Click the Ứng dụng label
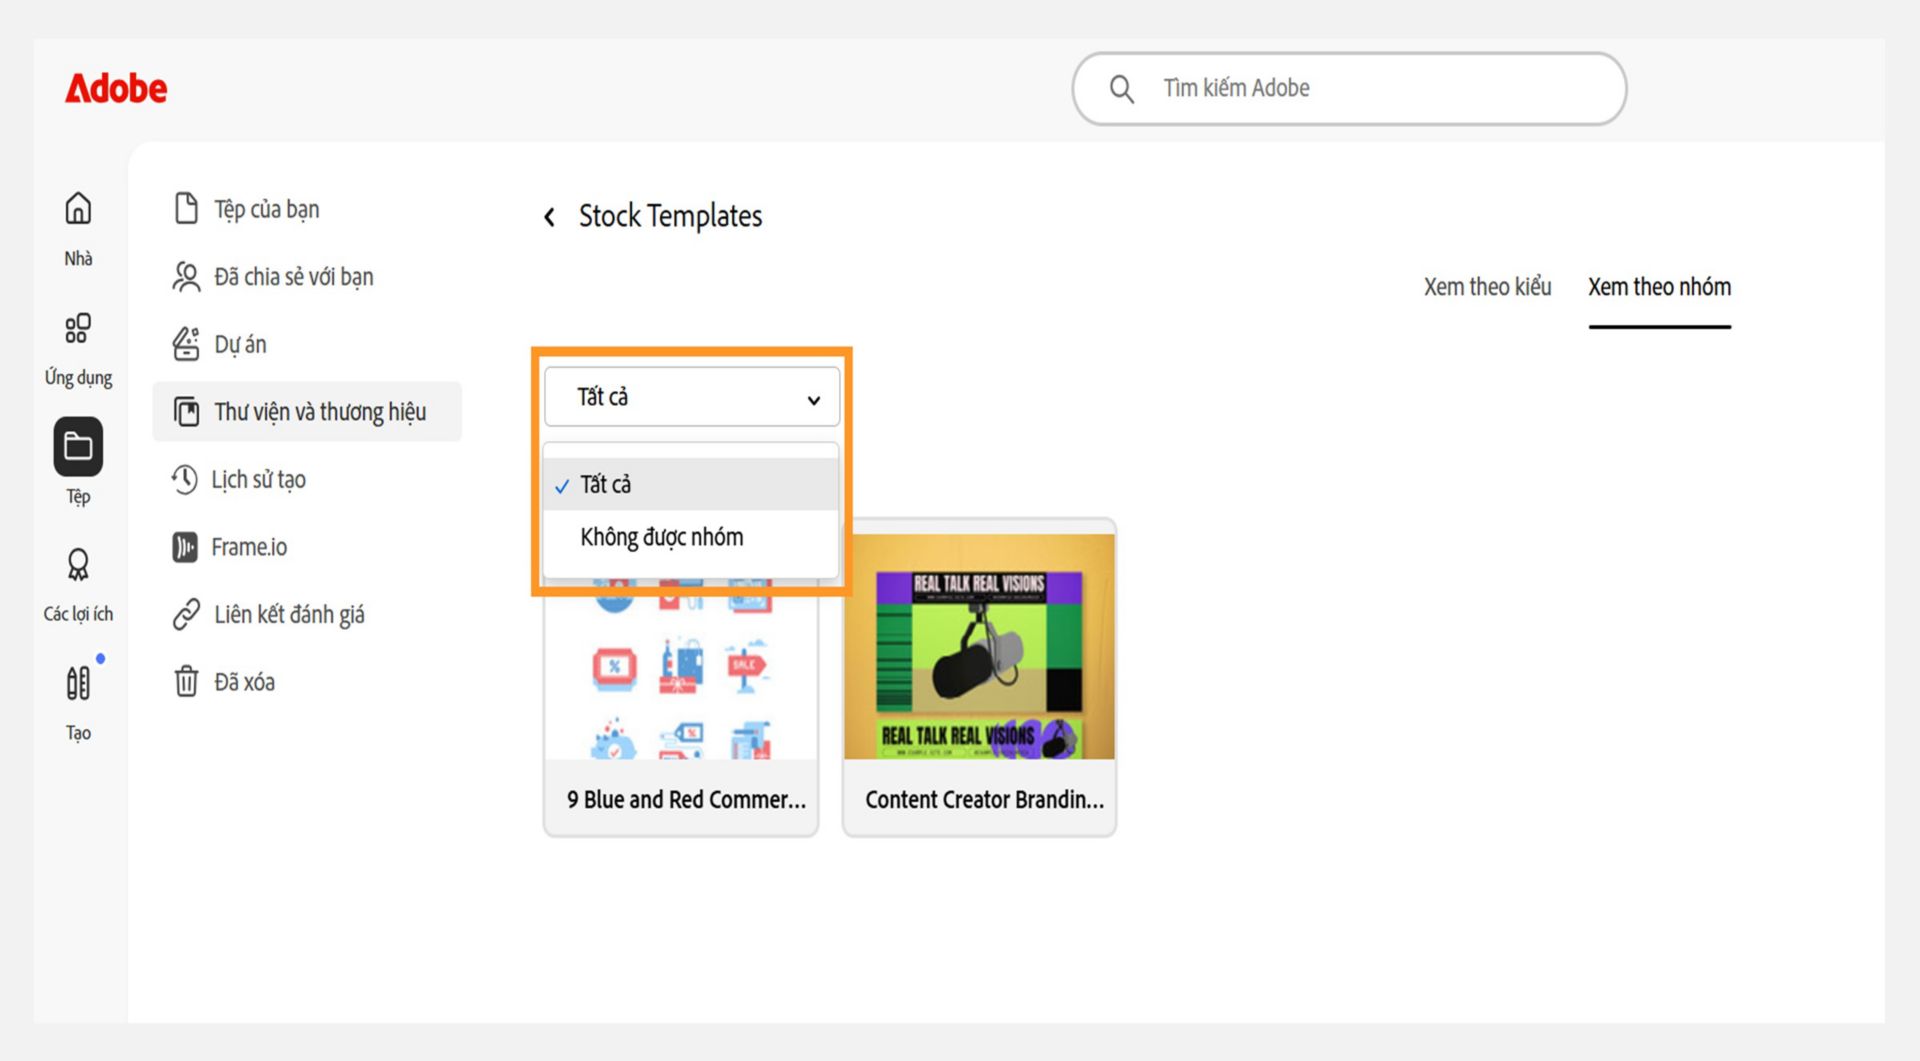1920x1061 pixels. point(78,378)
